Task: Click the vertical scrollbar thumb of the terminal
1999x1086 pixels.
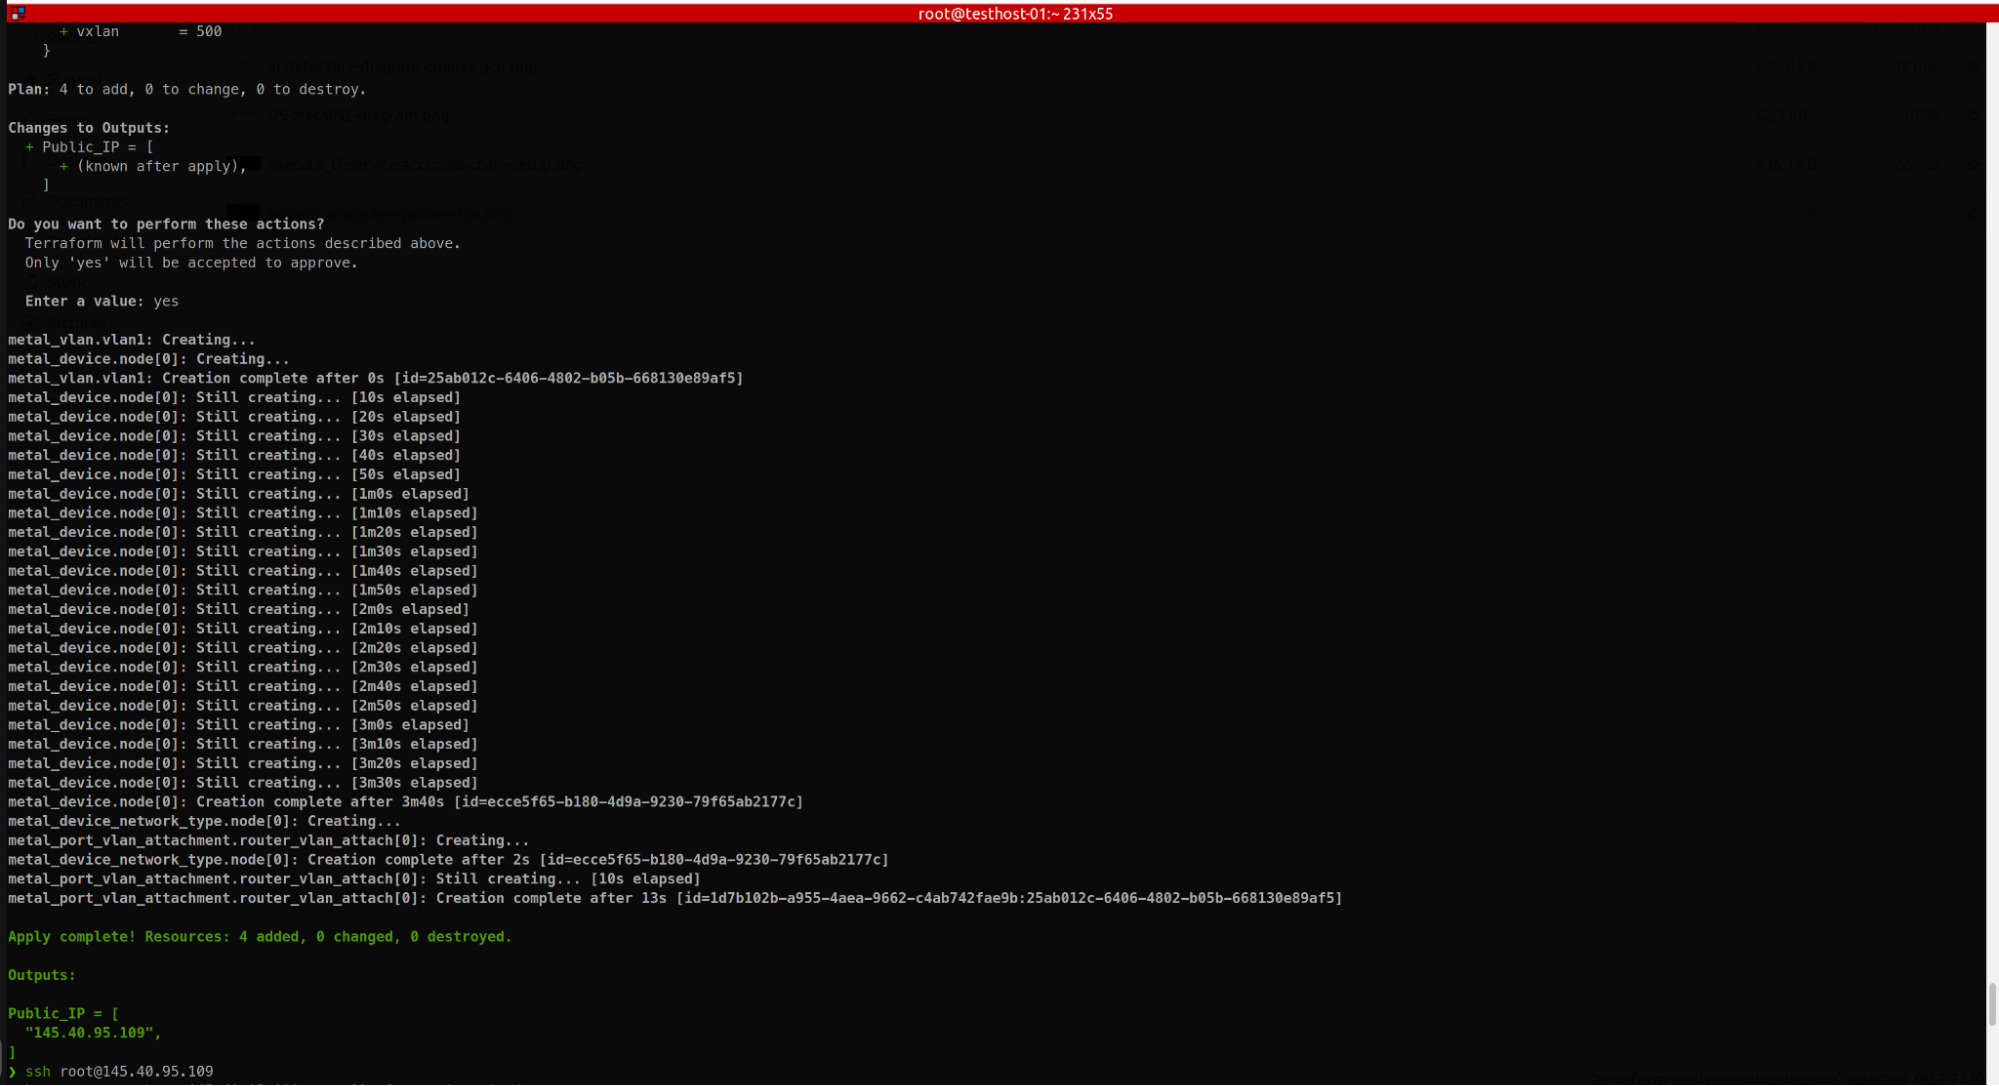Action: (1992, 1004)
